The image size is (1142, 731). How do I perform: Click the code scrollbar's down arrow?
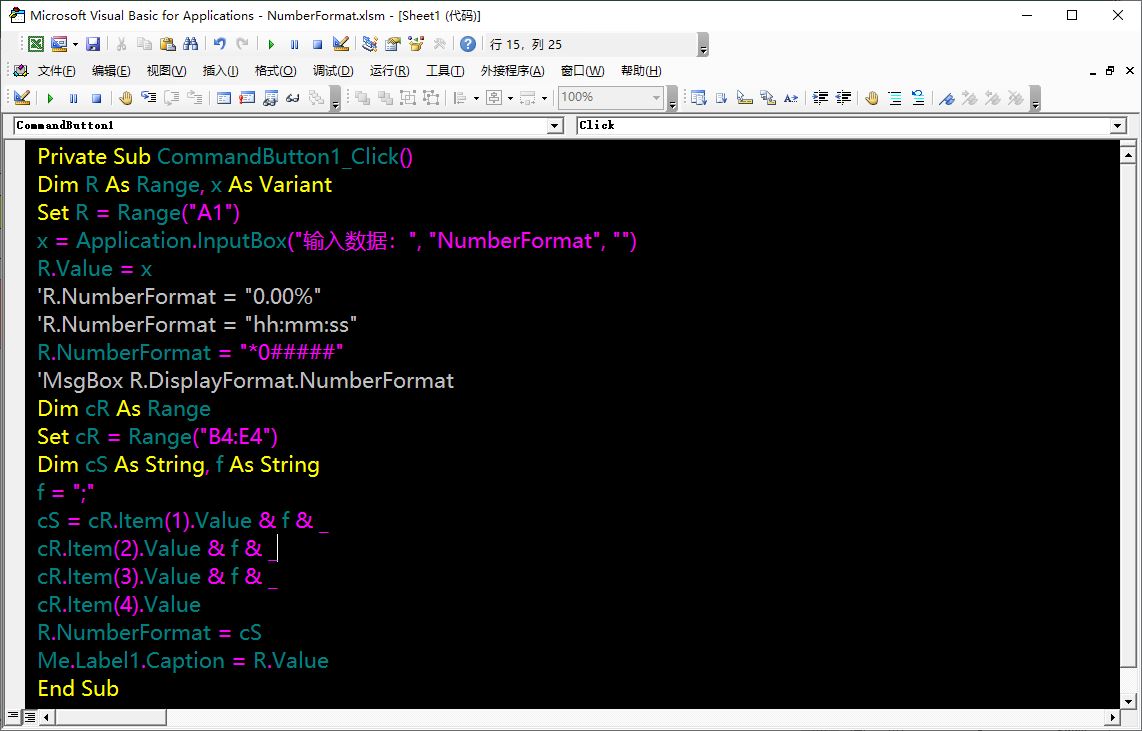[x=1128, y=702]
